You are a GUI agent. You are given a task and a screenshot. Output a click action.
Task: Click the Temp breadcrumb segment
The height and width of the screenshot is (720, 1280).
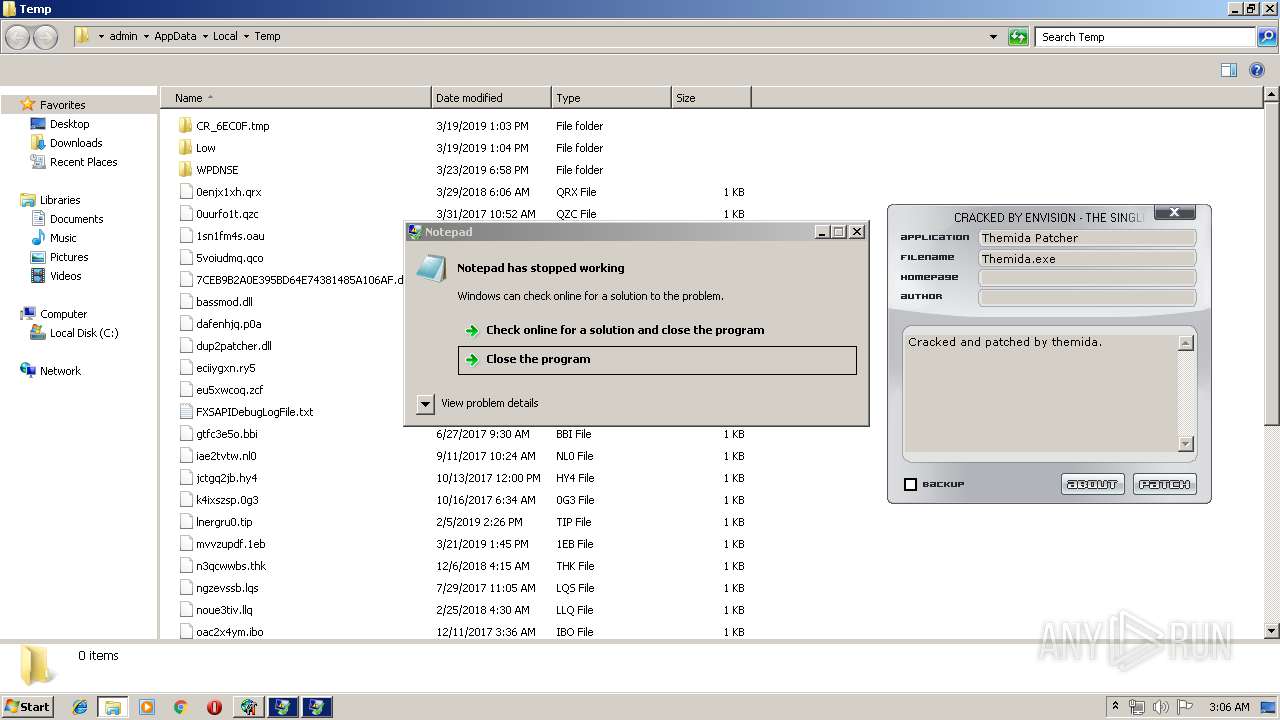click(267, 37)
